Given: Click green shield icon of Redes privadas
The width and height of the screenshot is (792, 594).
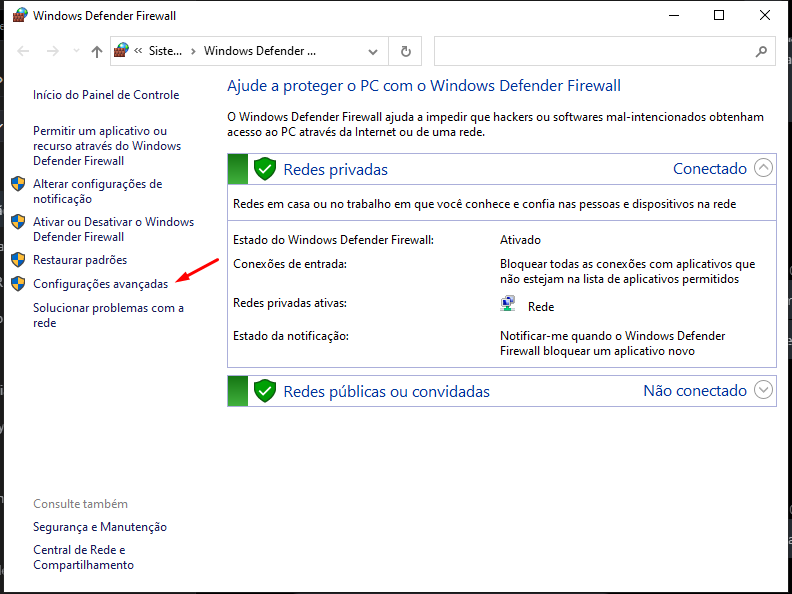Looking at the screenshot, I should point(265,169).
